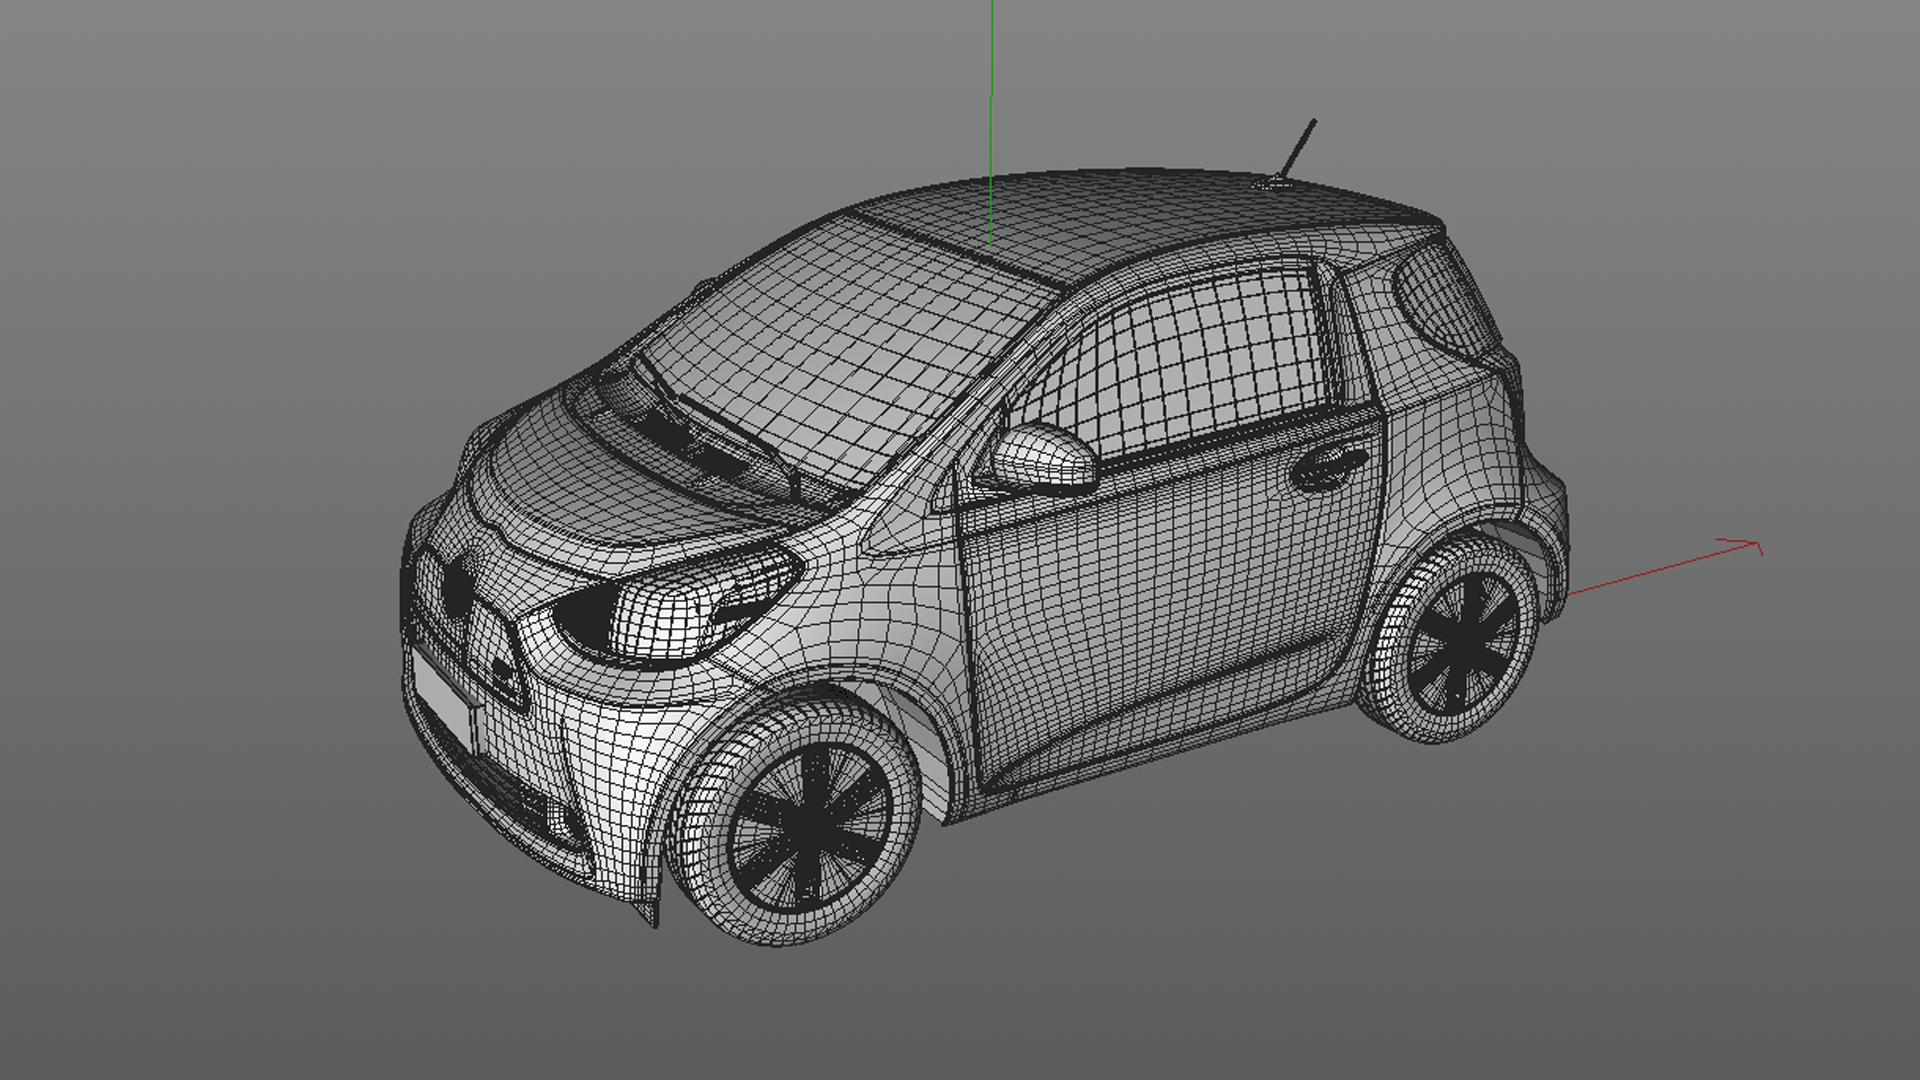
Task: Select the door handle
Action: [x=1328, y=465]
